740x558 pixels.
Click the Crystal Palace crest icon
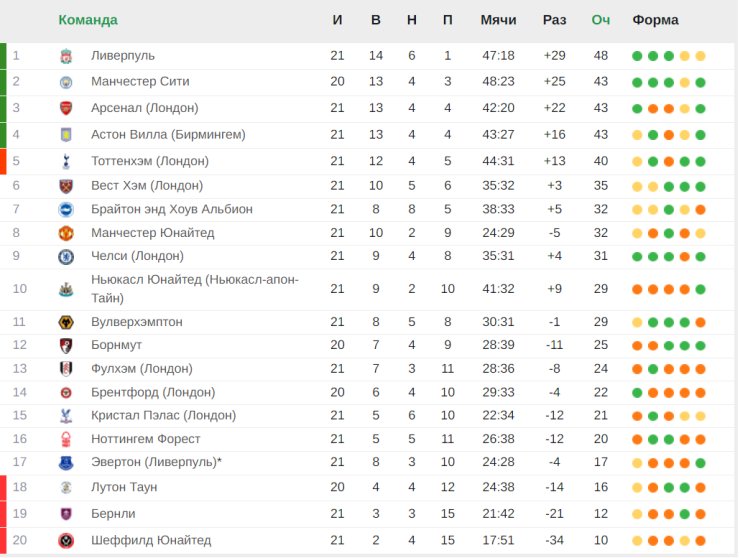point(66,415)
